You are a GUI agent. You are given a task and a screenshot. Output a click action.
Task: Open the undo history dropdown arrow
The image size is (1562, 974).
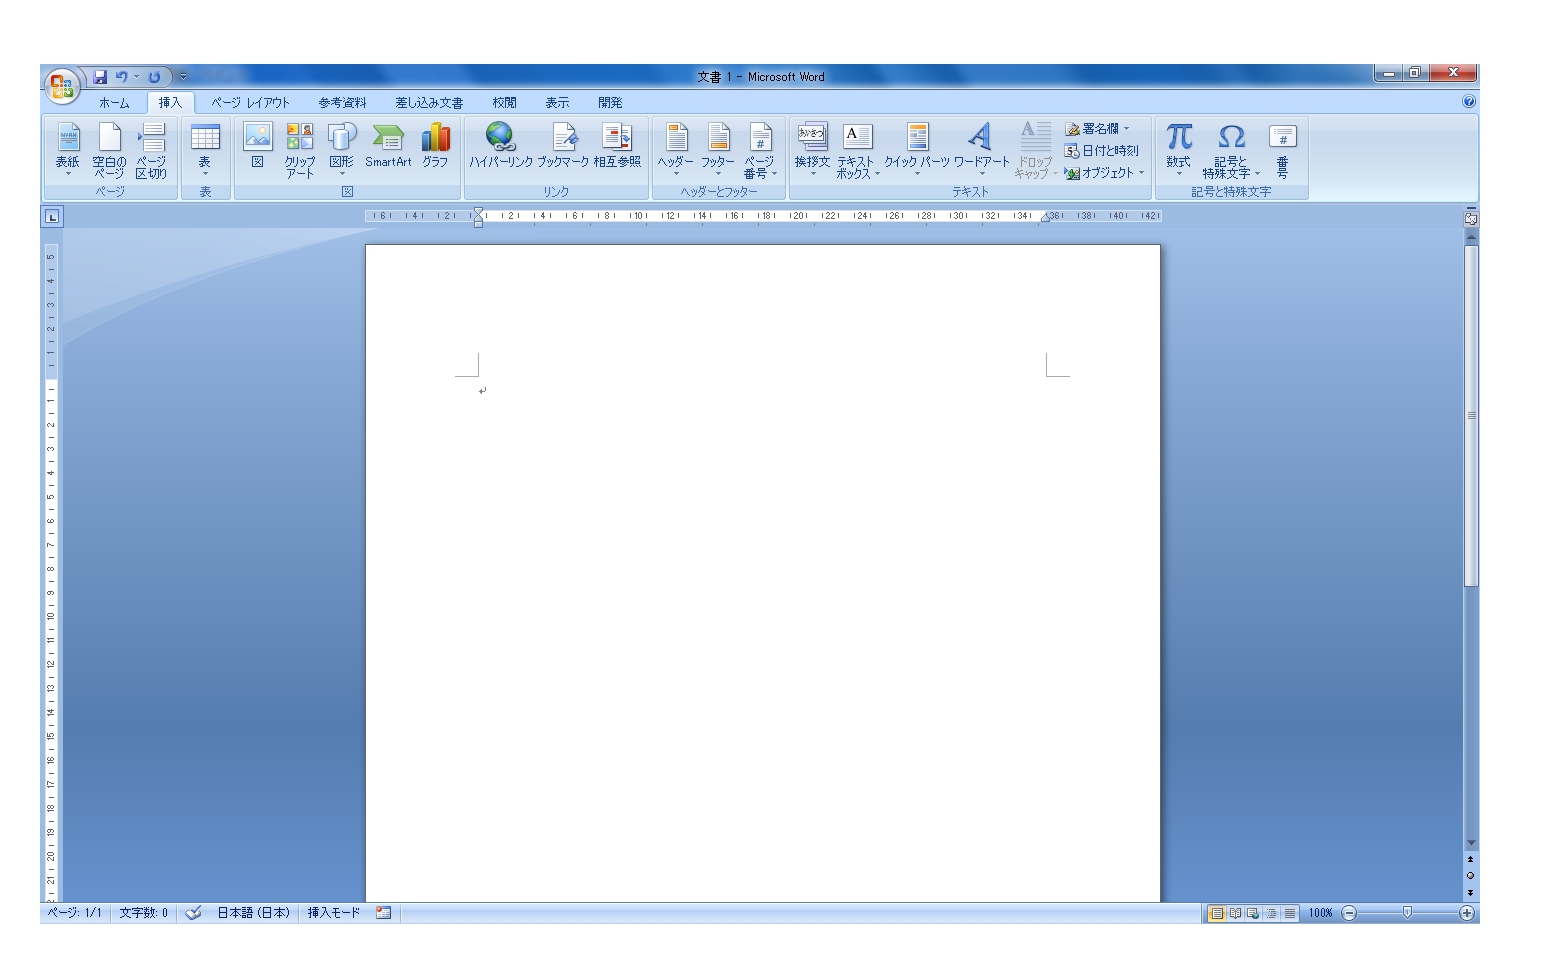point(137,76)
